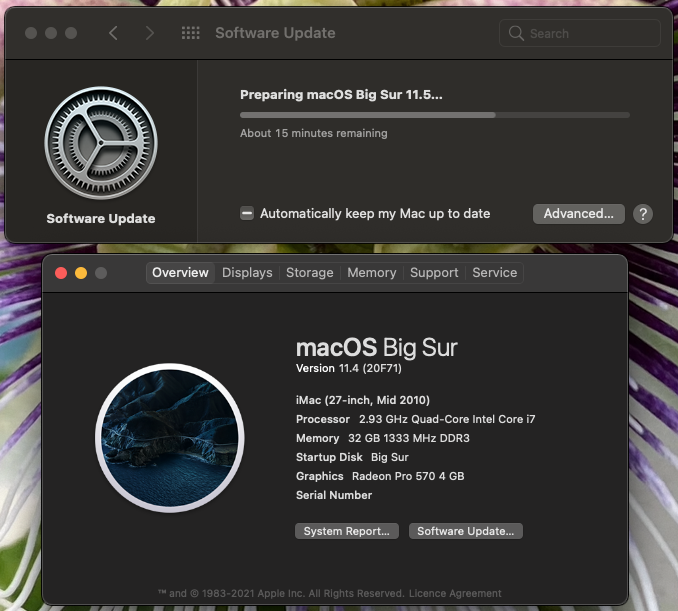Viewport: 678px width, 611px height.
Task: Select the Service tab
Action: pyautogui.click(x=495, y=272)
